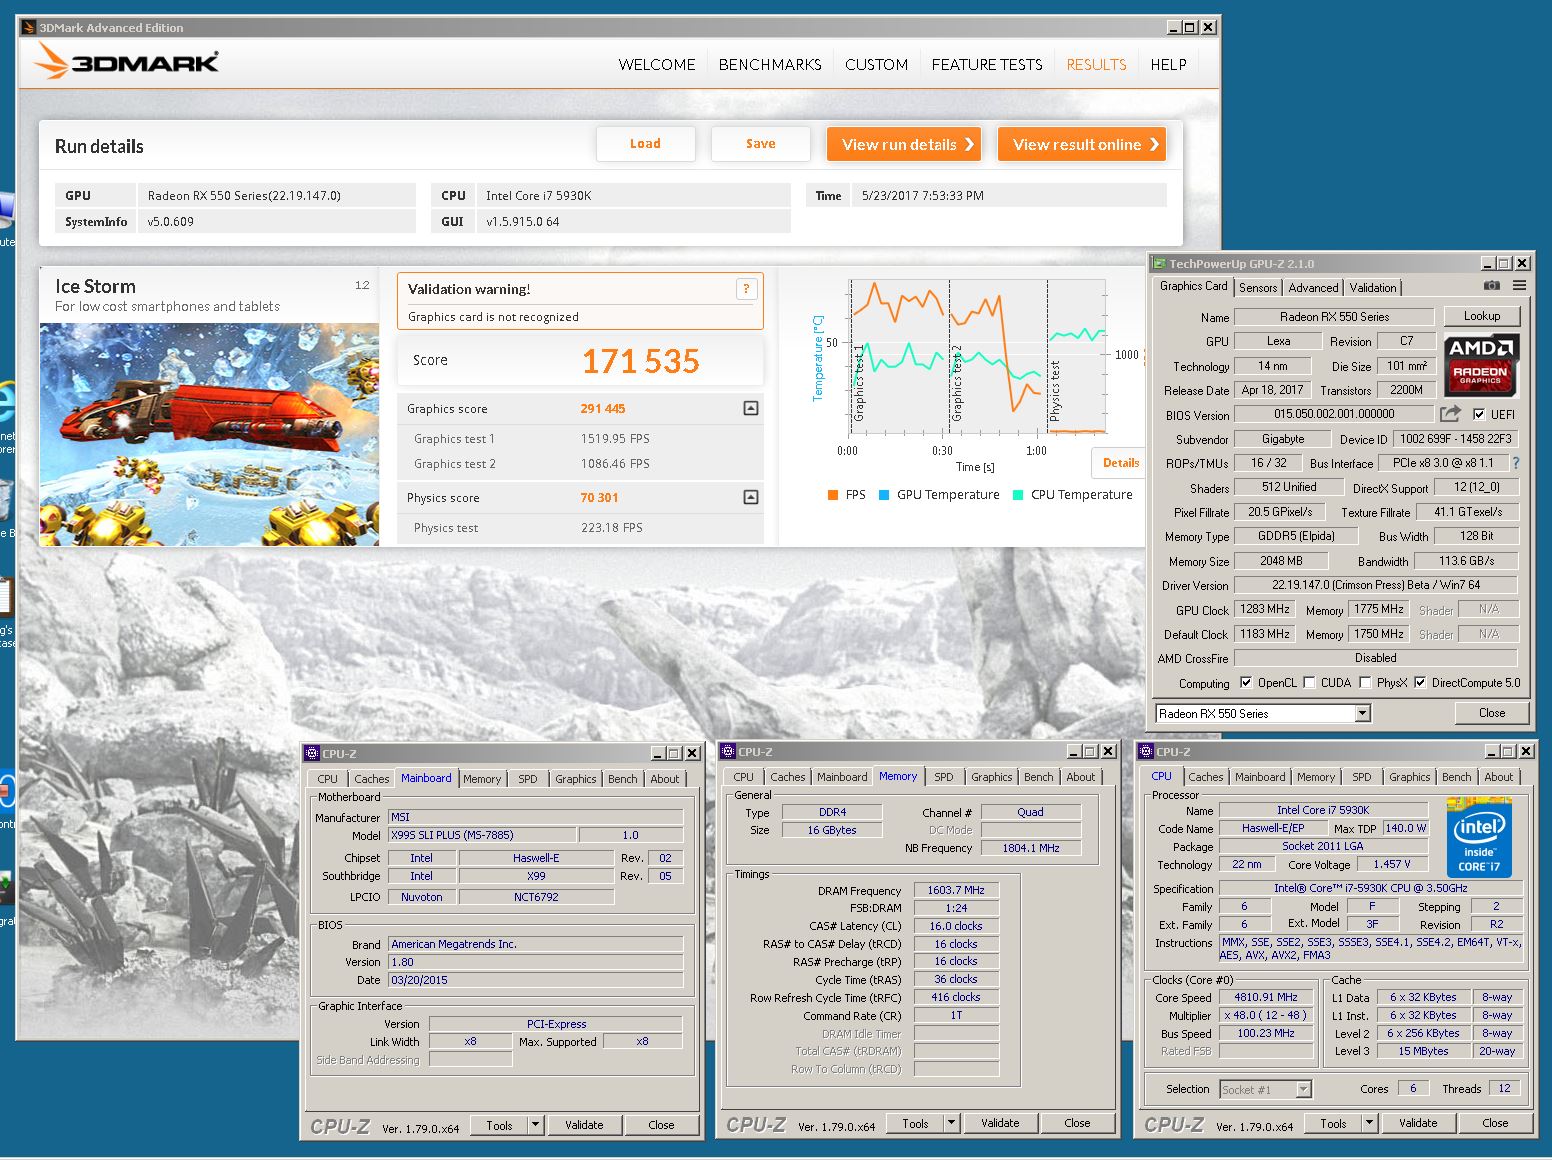The image size is (1552, 1160).
Task: Go to the WELCOME page in 3DMark
Action: pyautogui.click(x=657, y=64)
